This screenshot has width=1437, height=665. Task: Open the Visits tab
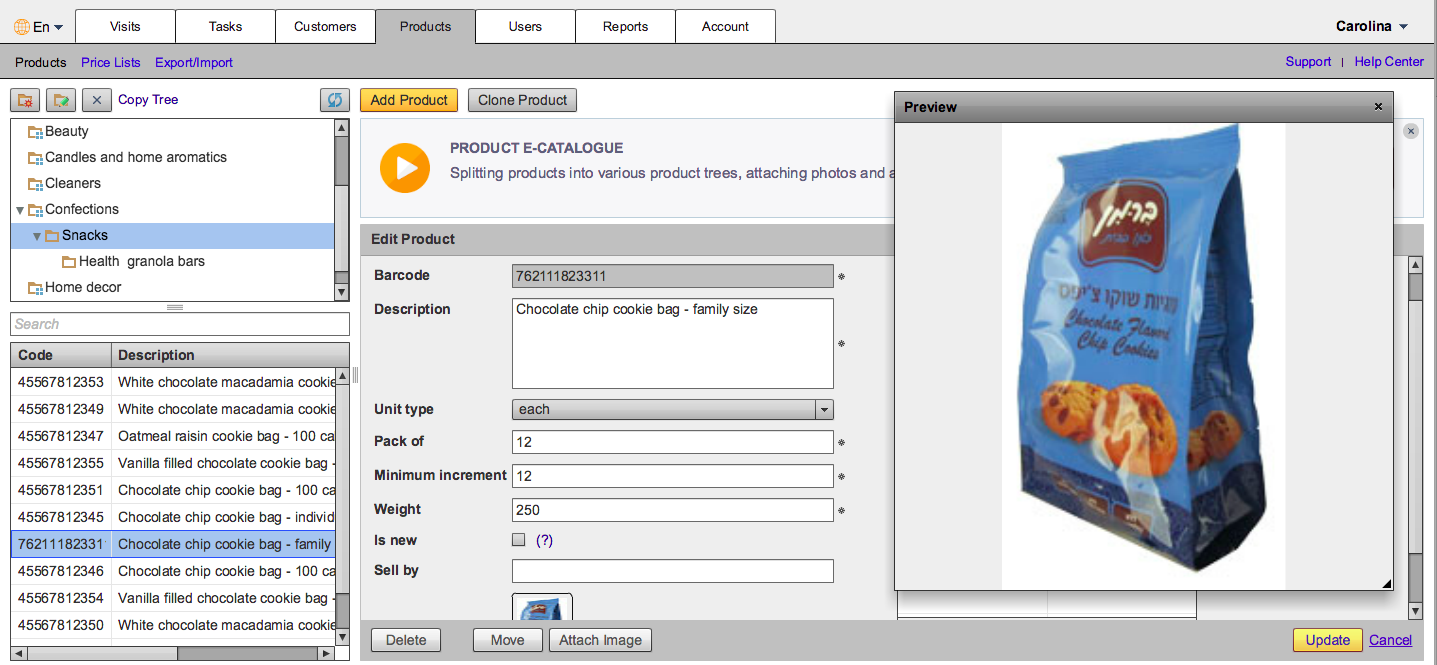point(125,27)
